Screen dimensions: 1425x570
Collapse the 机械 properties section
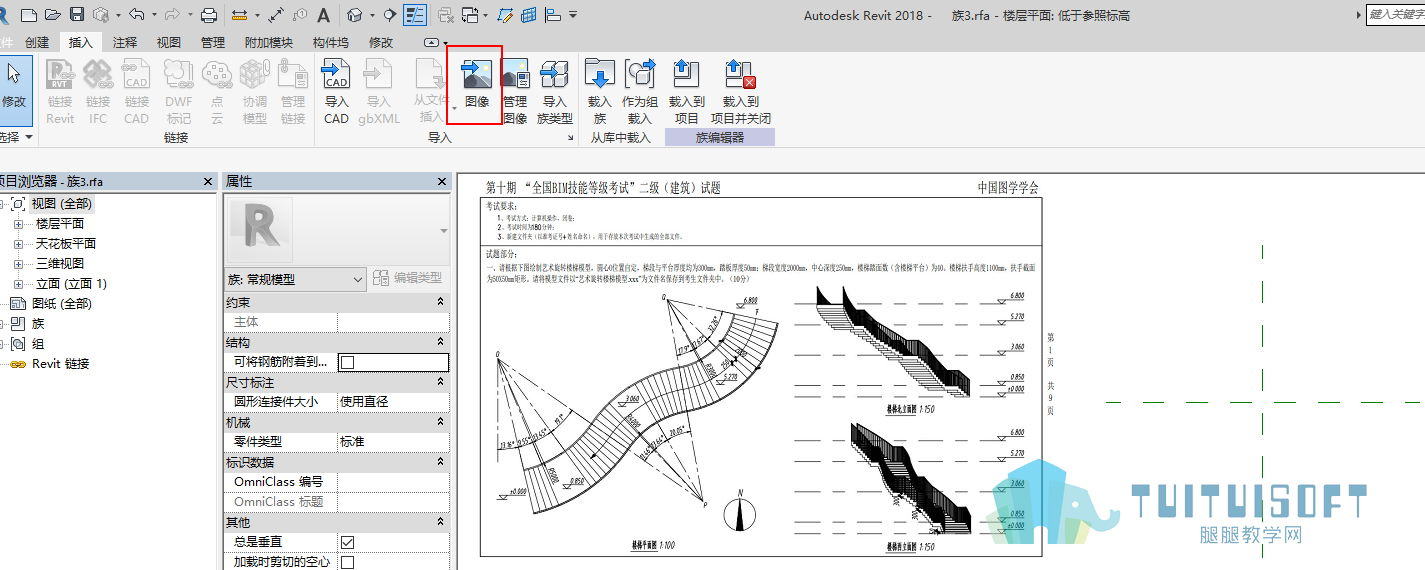(x=441, y=422)
